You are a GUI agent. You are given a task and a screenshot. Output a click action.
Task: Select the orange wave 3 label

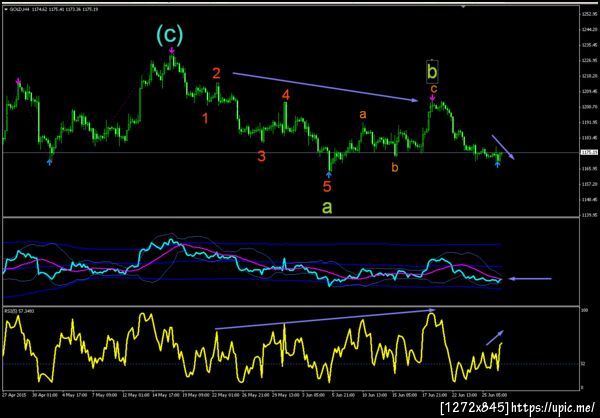(261, 156)
